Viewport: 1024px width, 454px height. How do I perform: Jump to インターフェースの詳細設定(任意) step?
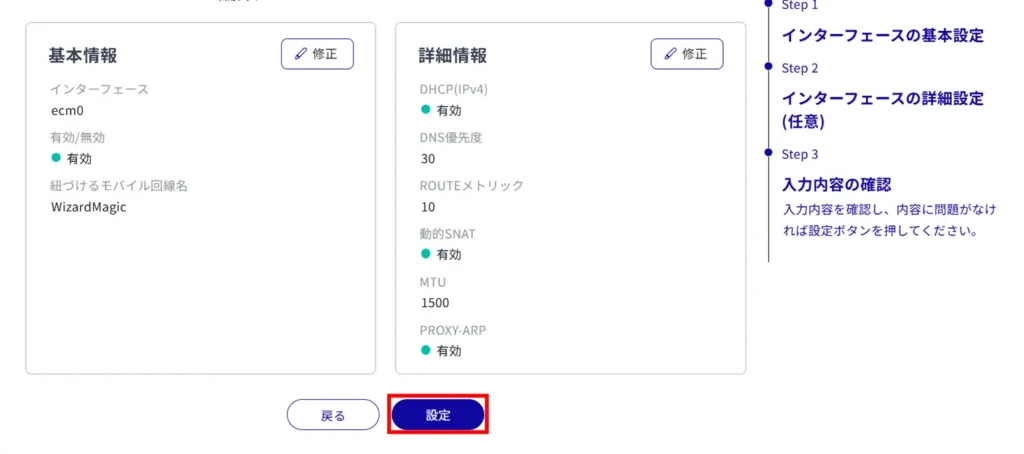882,110
